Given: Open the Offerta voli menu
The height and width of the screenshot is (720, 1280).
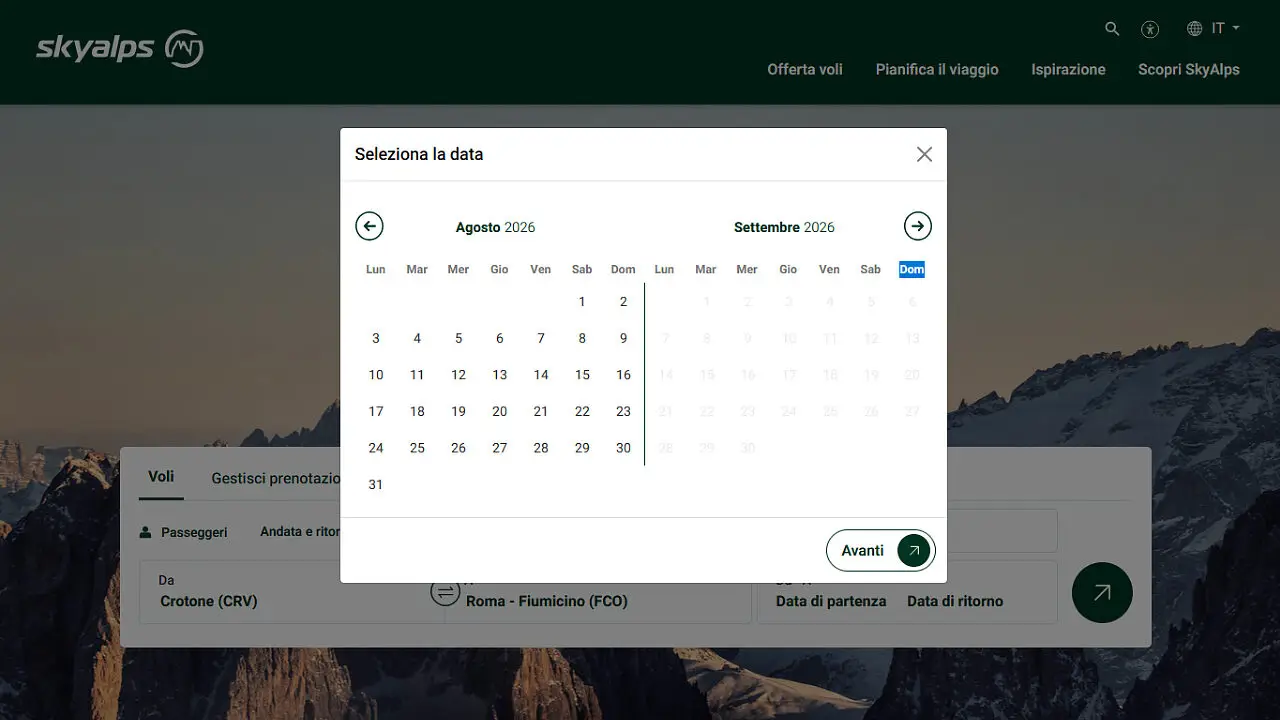Looking at the screenshot, I should 805,69.
